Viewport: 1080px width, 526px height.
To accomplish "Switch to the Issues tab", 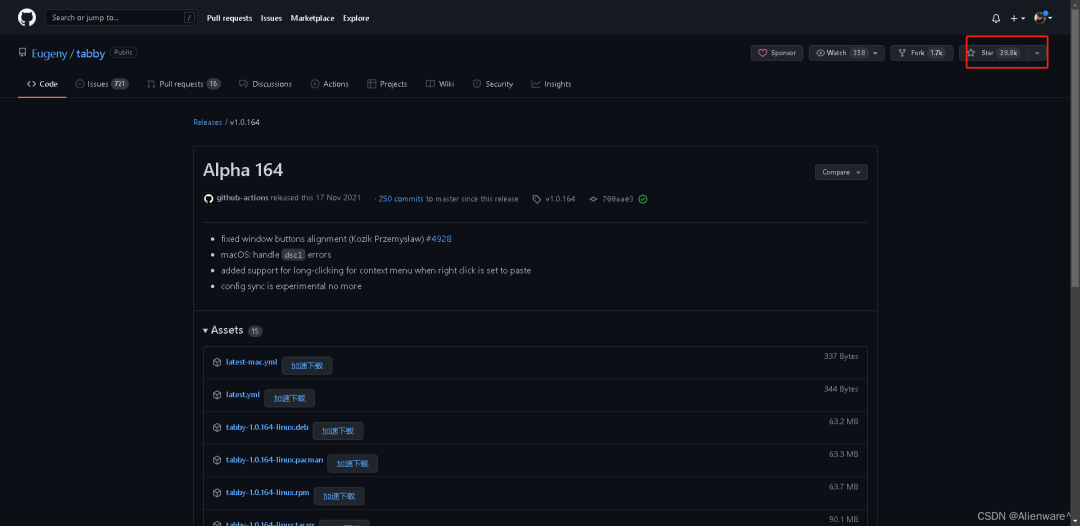I will [x=102, y=84].
